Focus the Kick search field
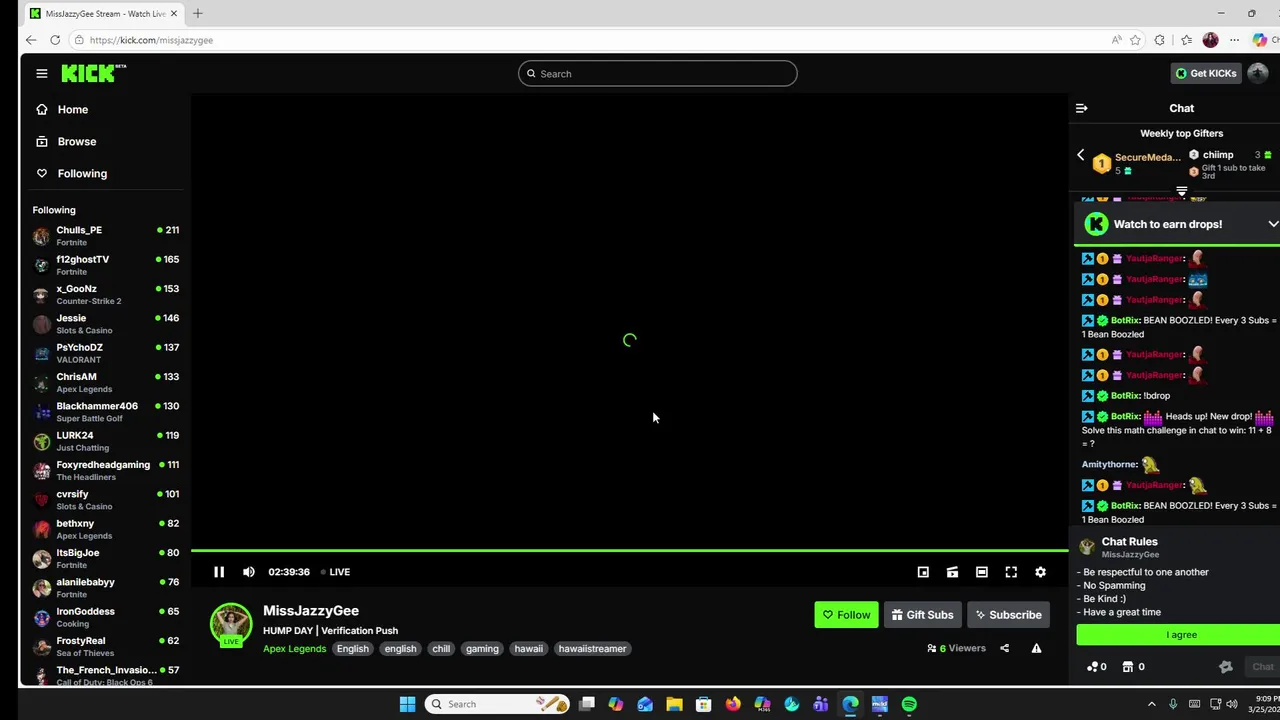Screen dimensions: 1280x720 [658, 74]
